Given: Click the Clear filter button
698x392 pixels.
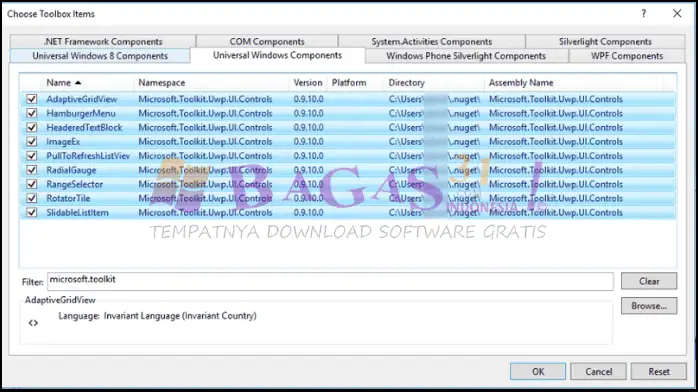Looking at the screenshot, I should point(649,281).
